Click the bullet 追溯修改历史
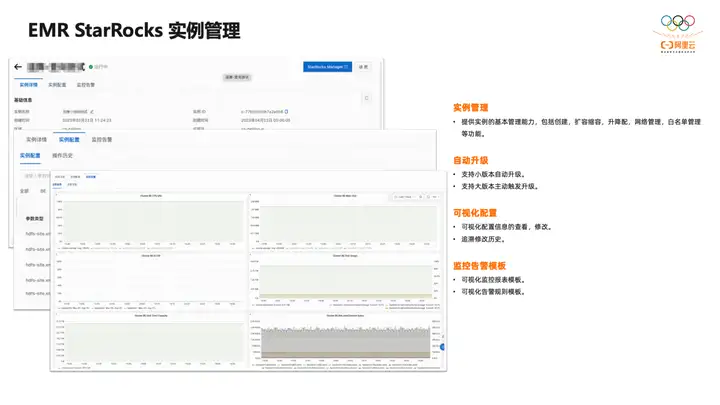This screenshot has width=720, height=405. tap(484, 239)
